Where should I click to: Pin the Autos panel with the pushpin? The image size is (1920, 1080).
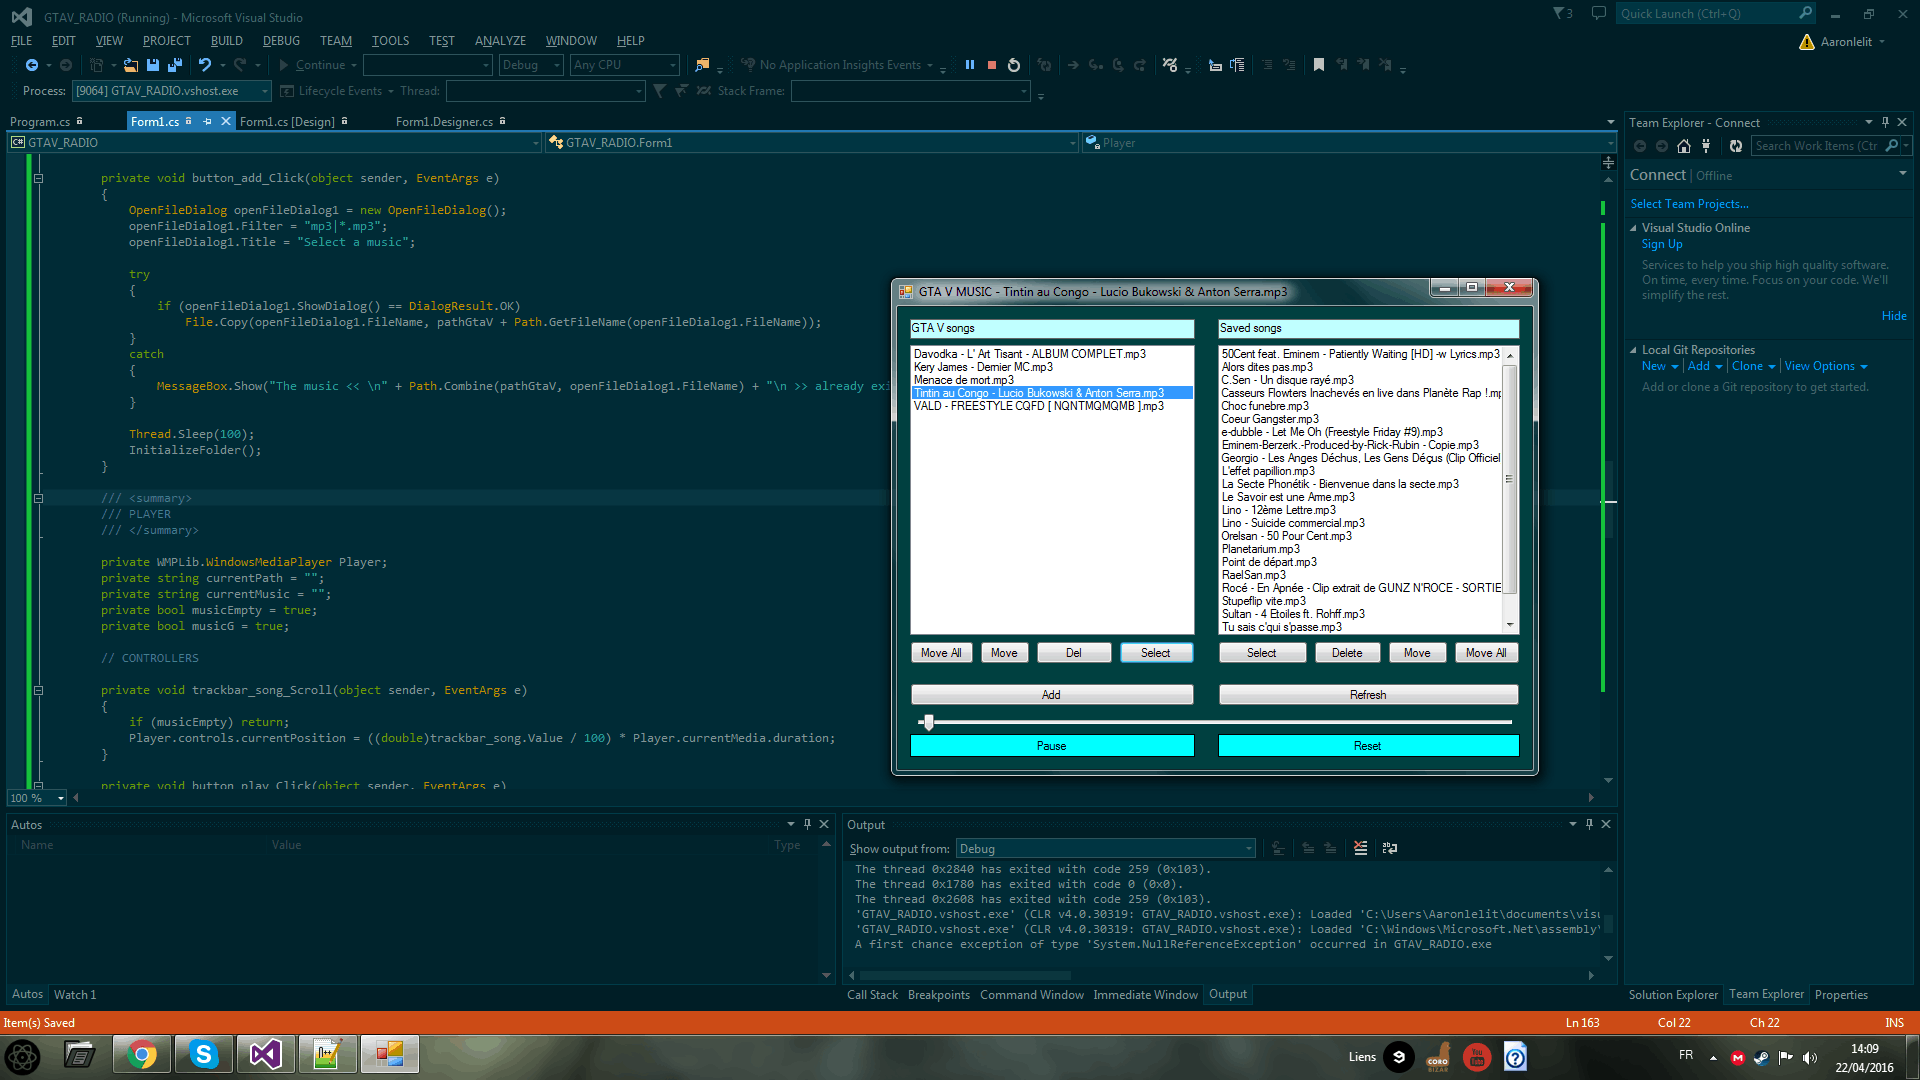(x=807, y=824)
